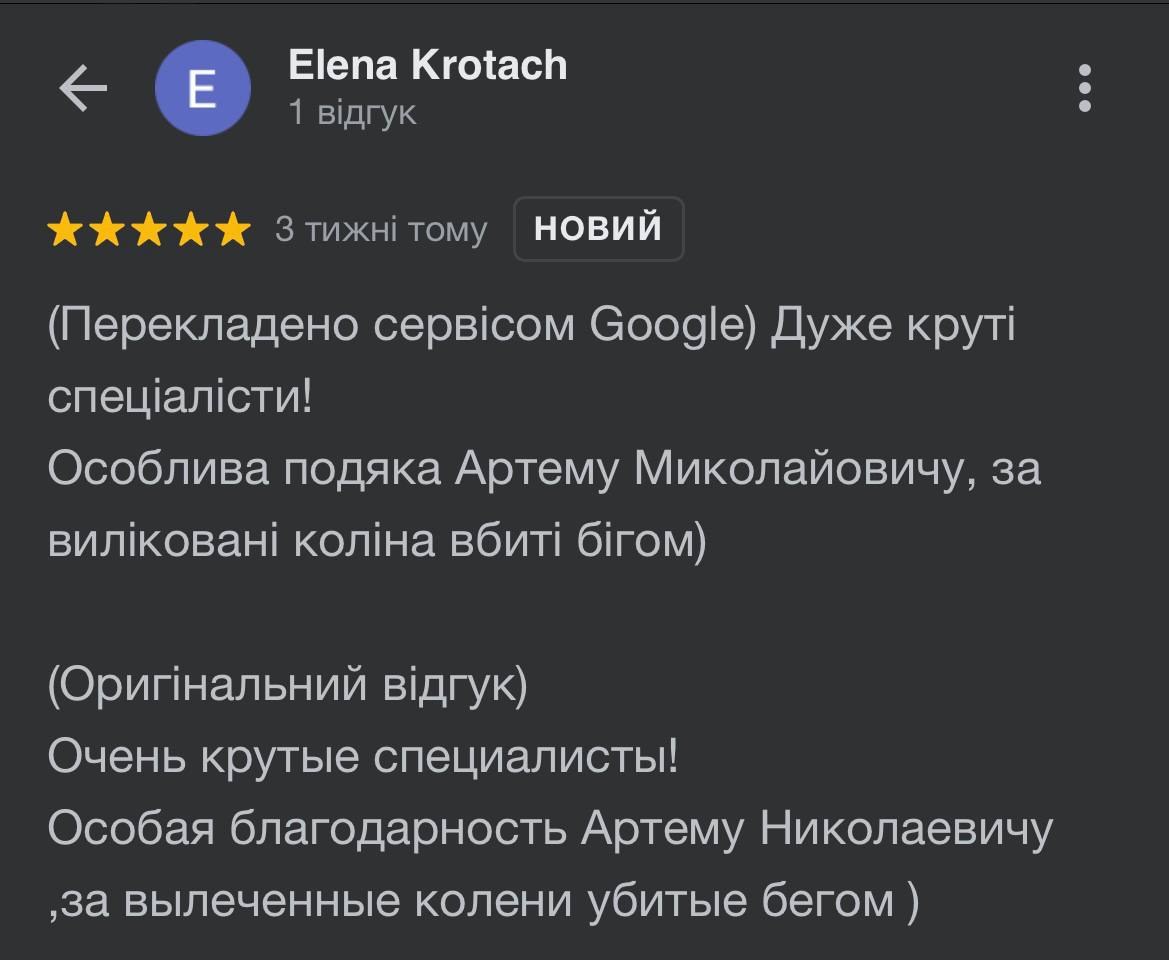Click the "Очень крутые специалисты!" line
Screen dimensions: 1169x960
(x=363, y=757)
